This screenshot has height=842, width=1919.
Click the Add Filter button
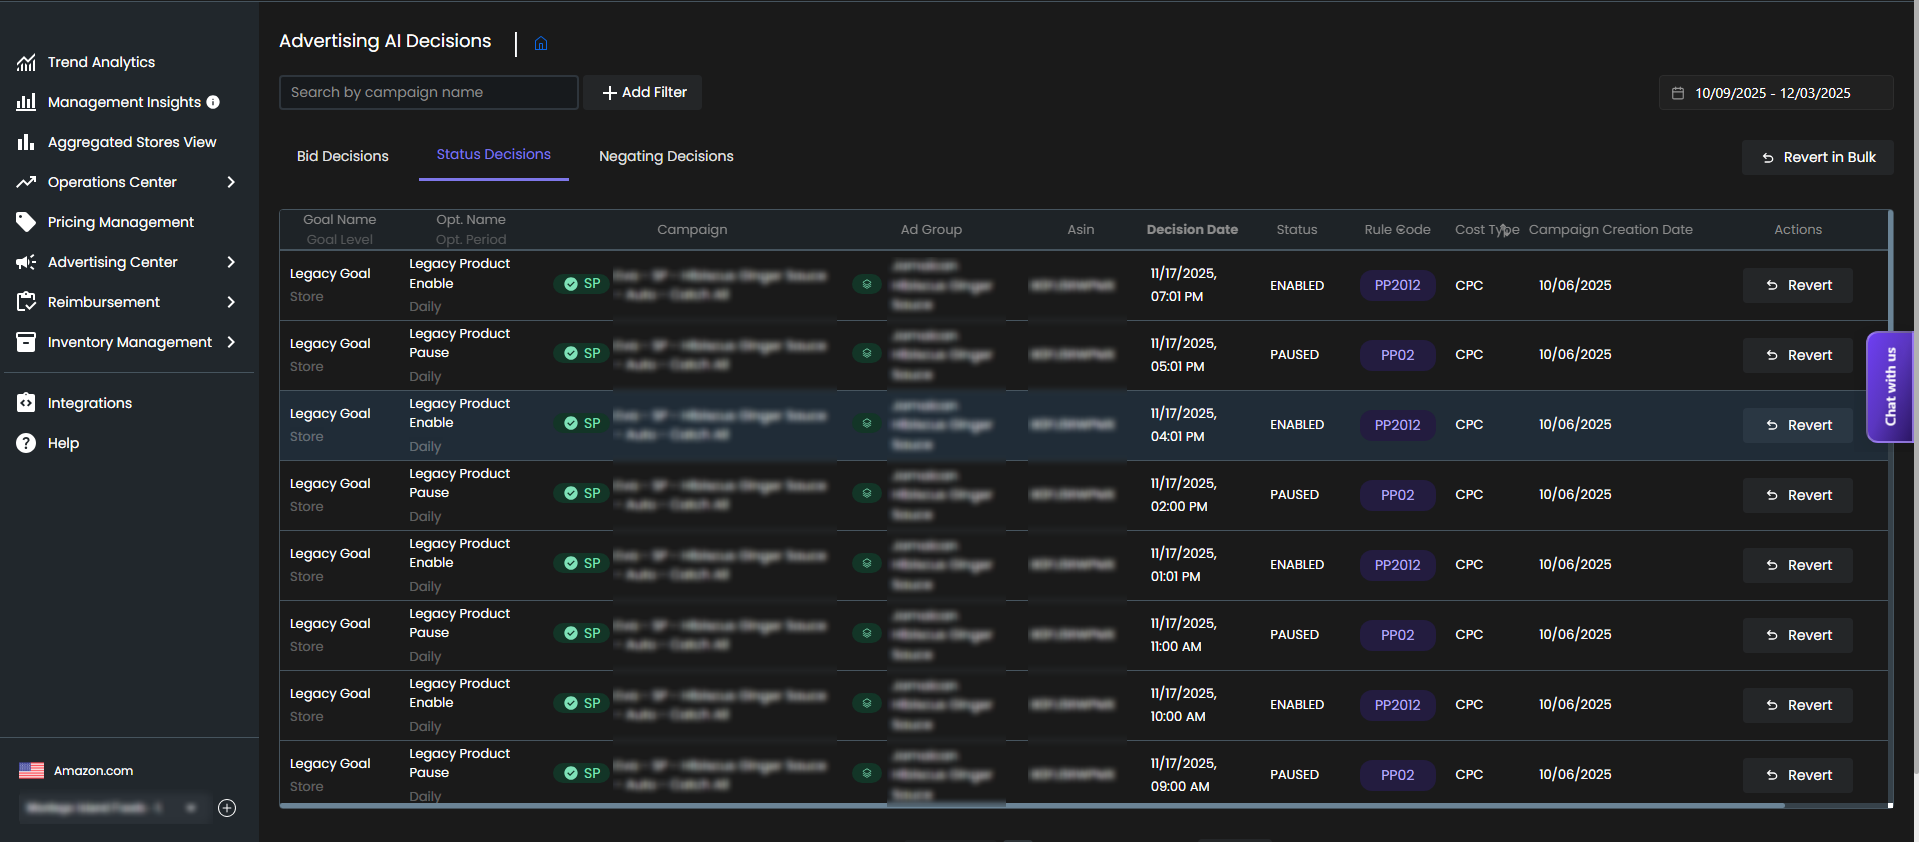pyautogui.click(x=643, y=92)
